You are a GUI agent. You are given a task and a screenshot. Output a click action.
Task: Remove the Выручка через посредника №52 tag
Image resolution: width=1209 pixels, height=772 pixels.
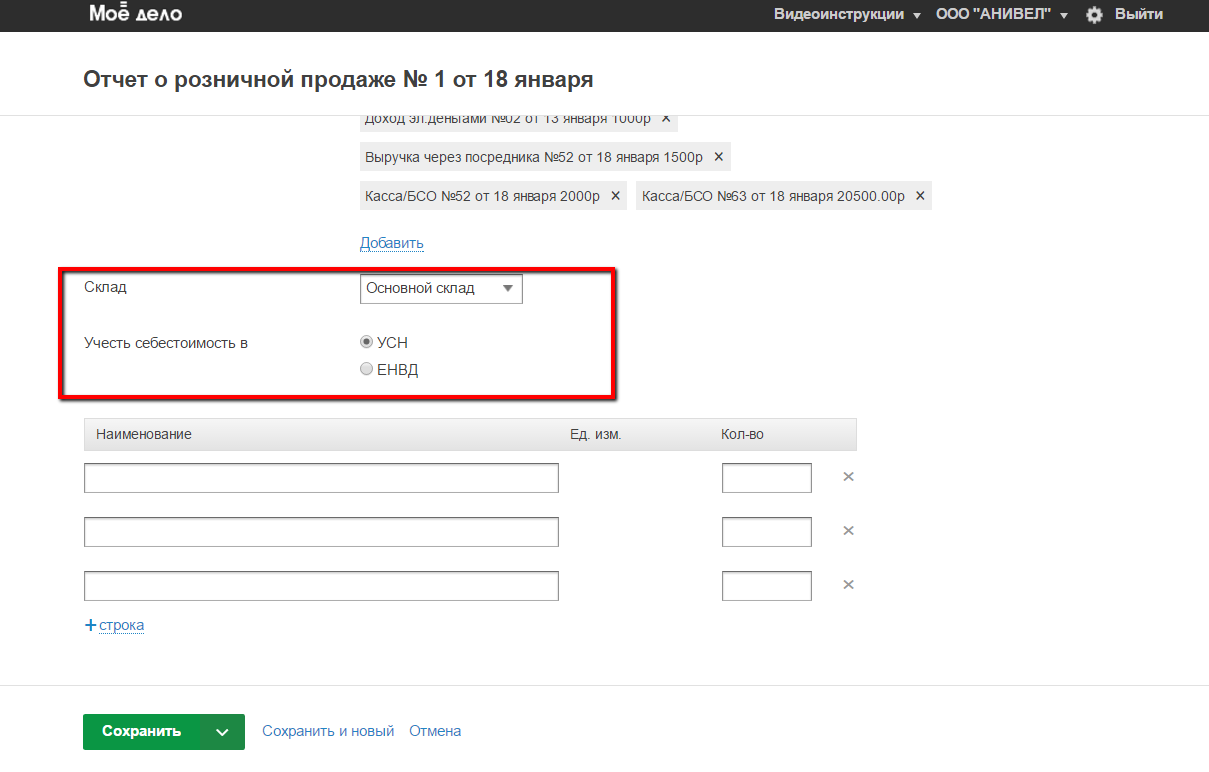[x=718, y=158]
